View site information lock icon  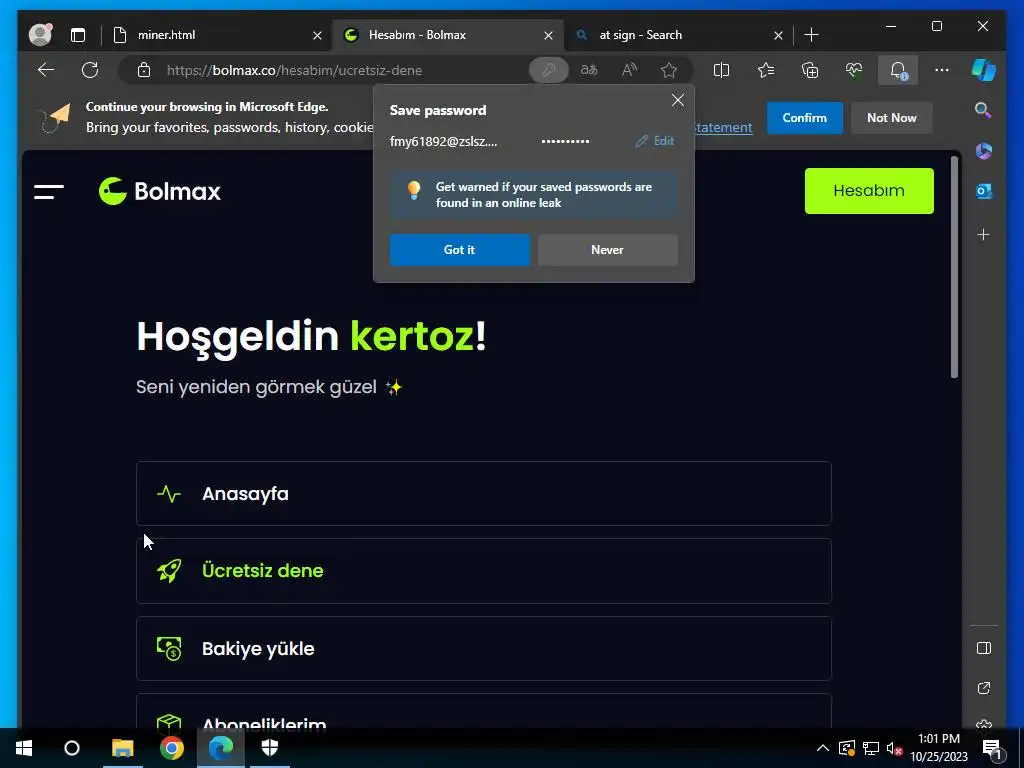point(144,70)
